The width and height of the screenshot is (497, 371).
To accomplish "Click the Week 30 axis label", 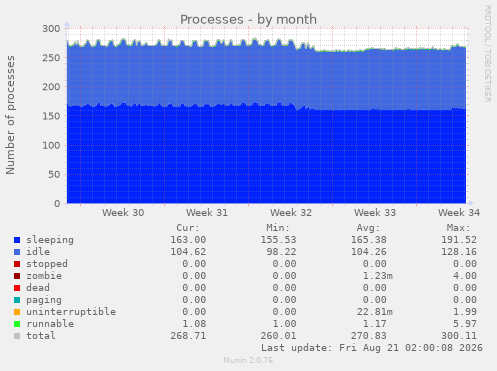I will 123,213.
